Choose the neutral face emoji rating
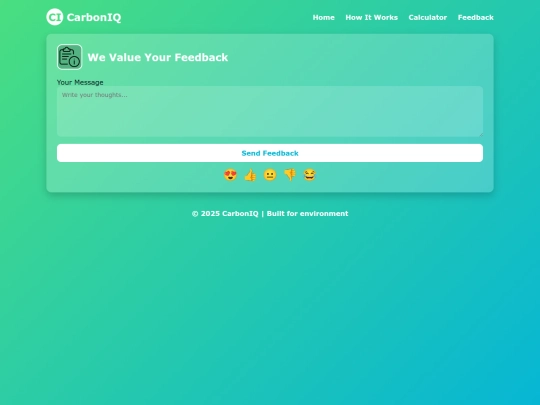The image size is (540, 405). coord(270,175)
